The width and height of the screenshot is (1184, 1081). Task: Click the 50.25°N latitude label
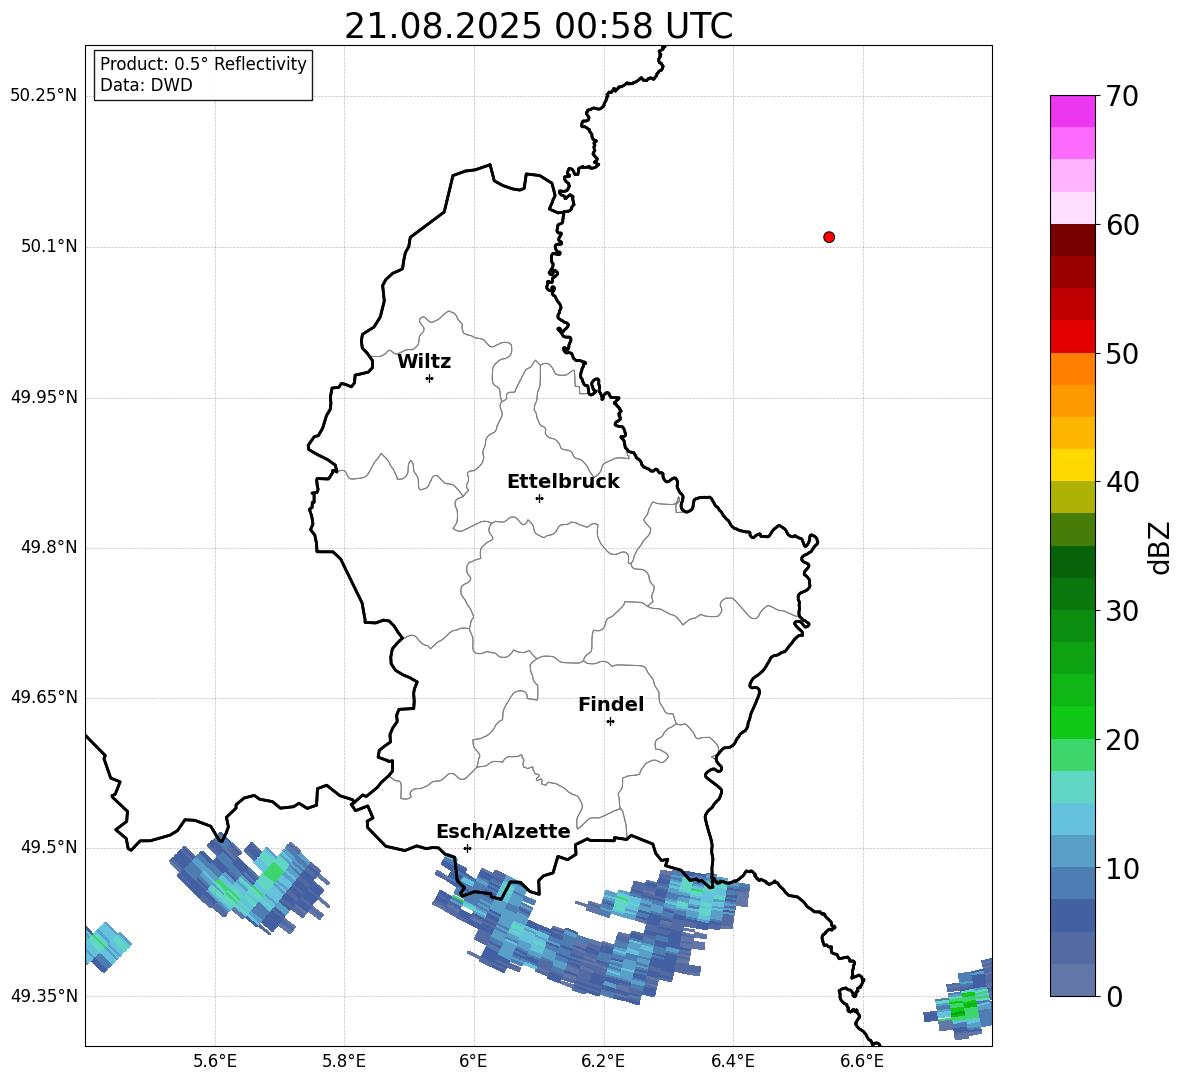point(44,96)
